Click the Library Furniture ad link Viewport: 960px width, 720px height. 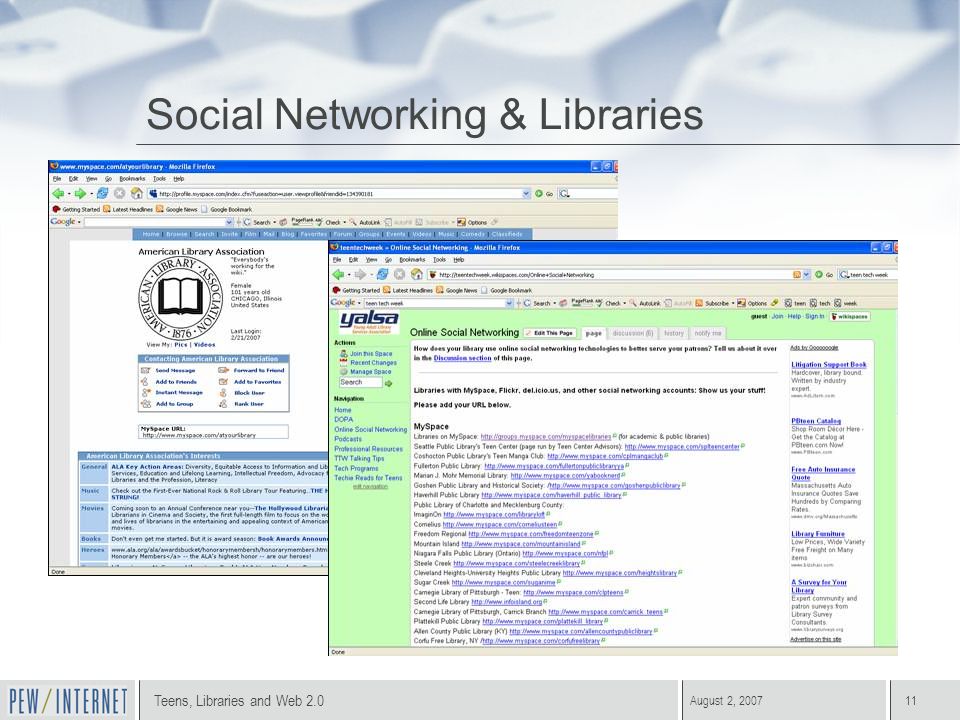[817, 534]
